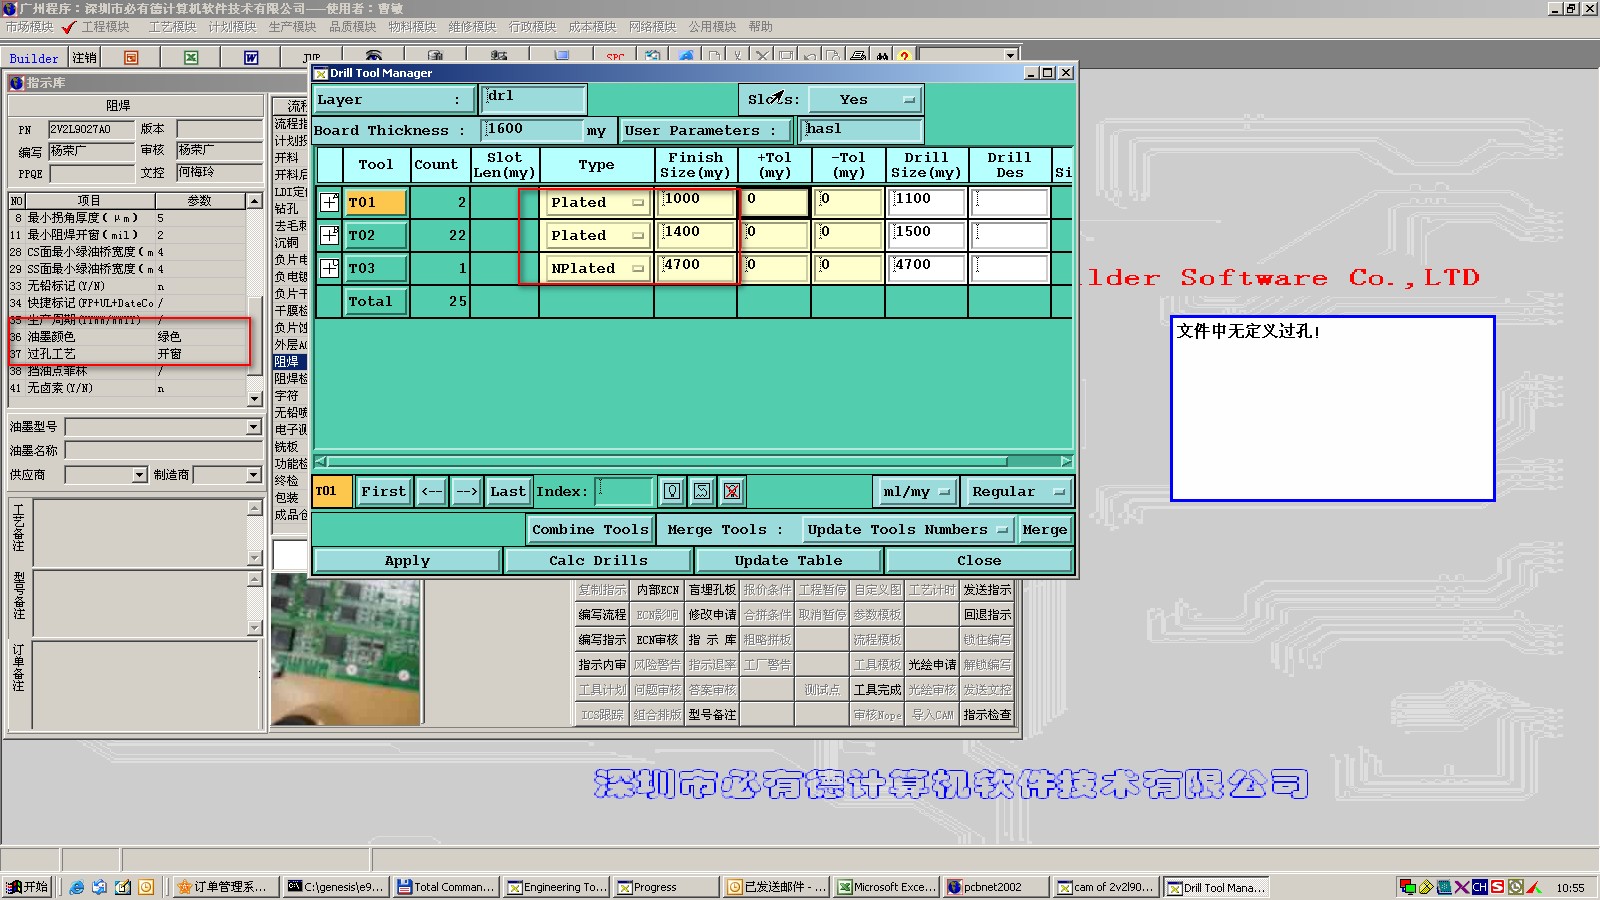Expand the T01 tool row

(329, 202)
